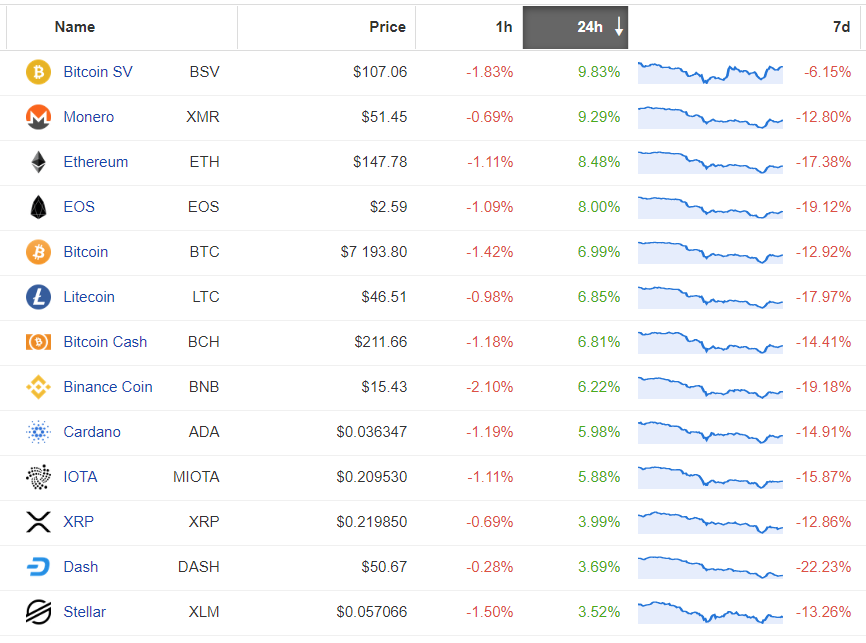The image size is (866, 643).
Task: Open the IOTA coin page
Action: click(80, 477)
